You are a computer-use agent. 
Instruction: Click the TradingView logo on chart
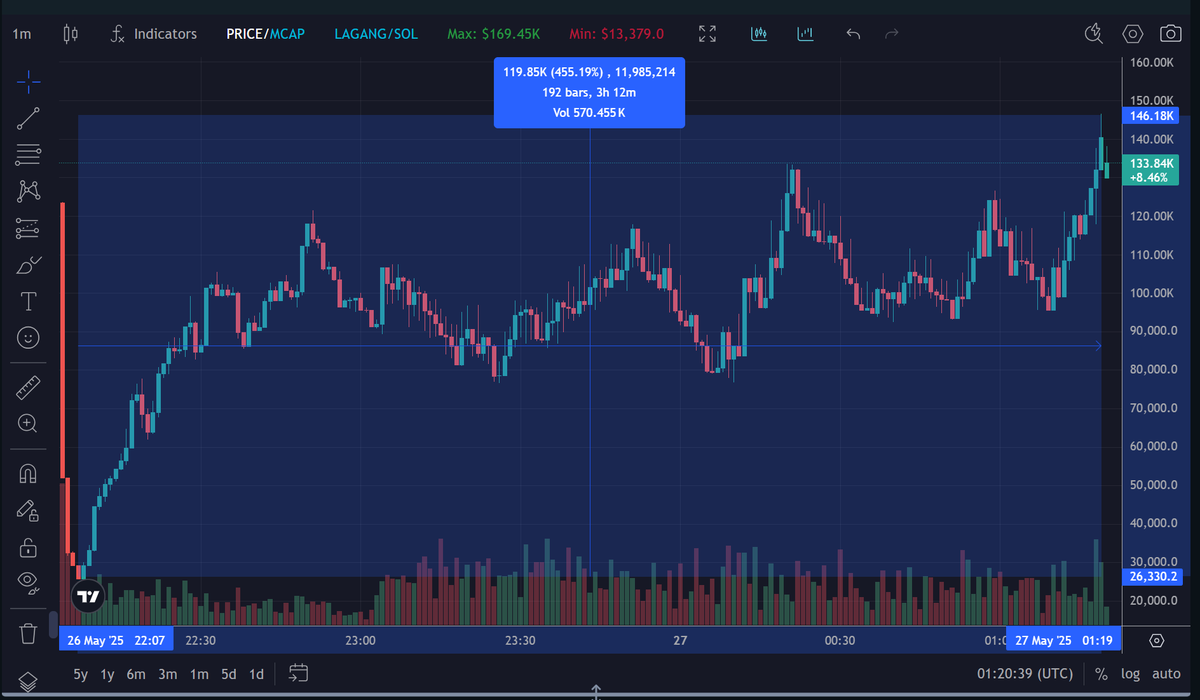coord(88,597)
